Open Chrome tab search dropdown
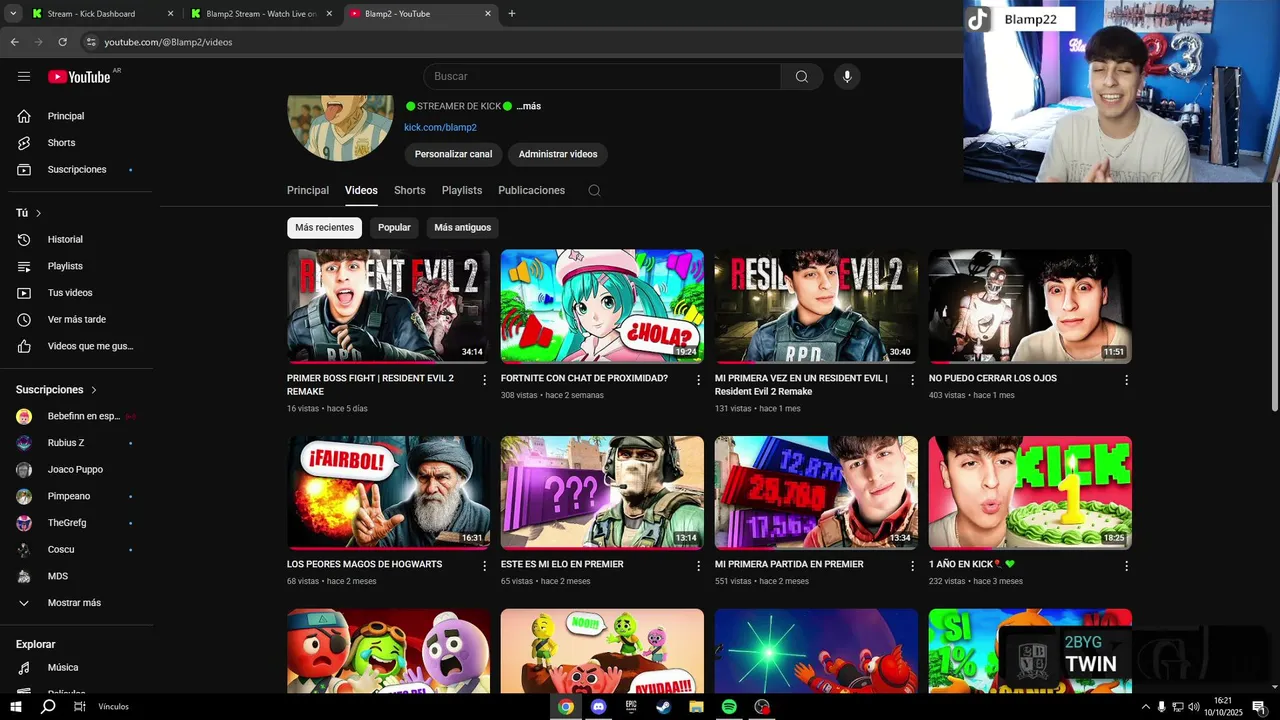This screenshot has height=720, width=1280. [x=13, y=14]
